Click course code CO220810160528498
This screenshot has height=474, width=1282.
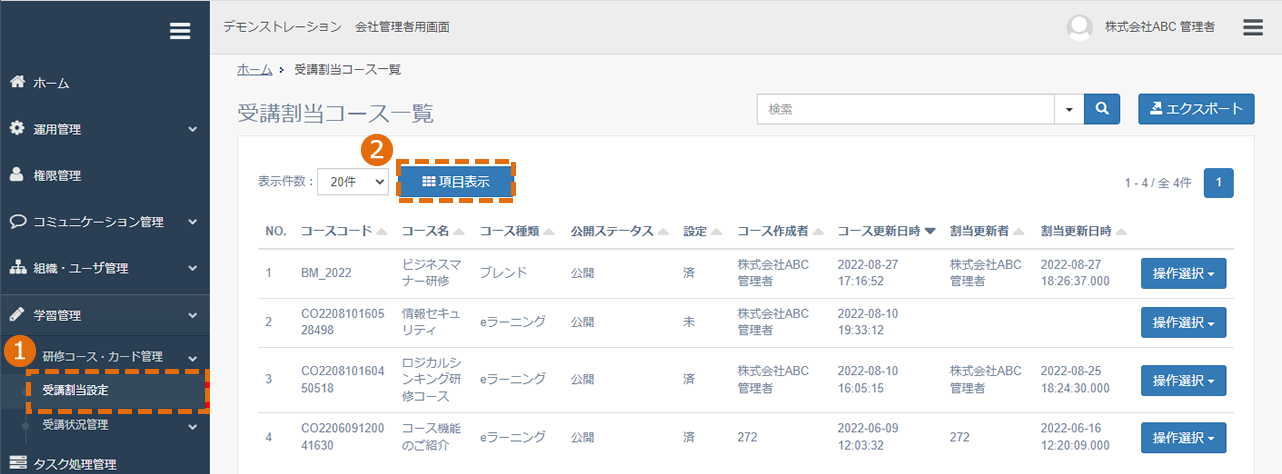(343, 322)
